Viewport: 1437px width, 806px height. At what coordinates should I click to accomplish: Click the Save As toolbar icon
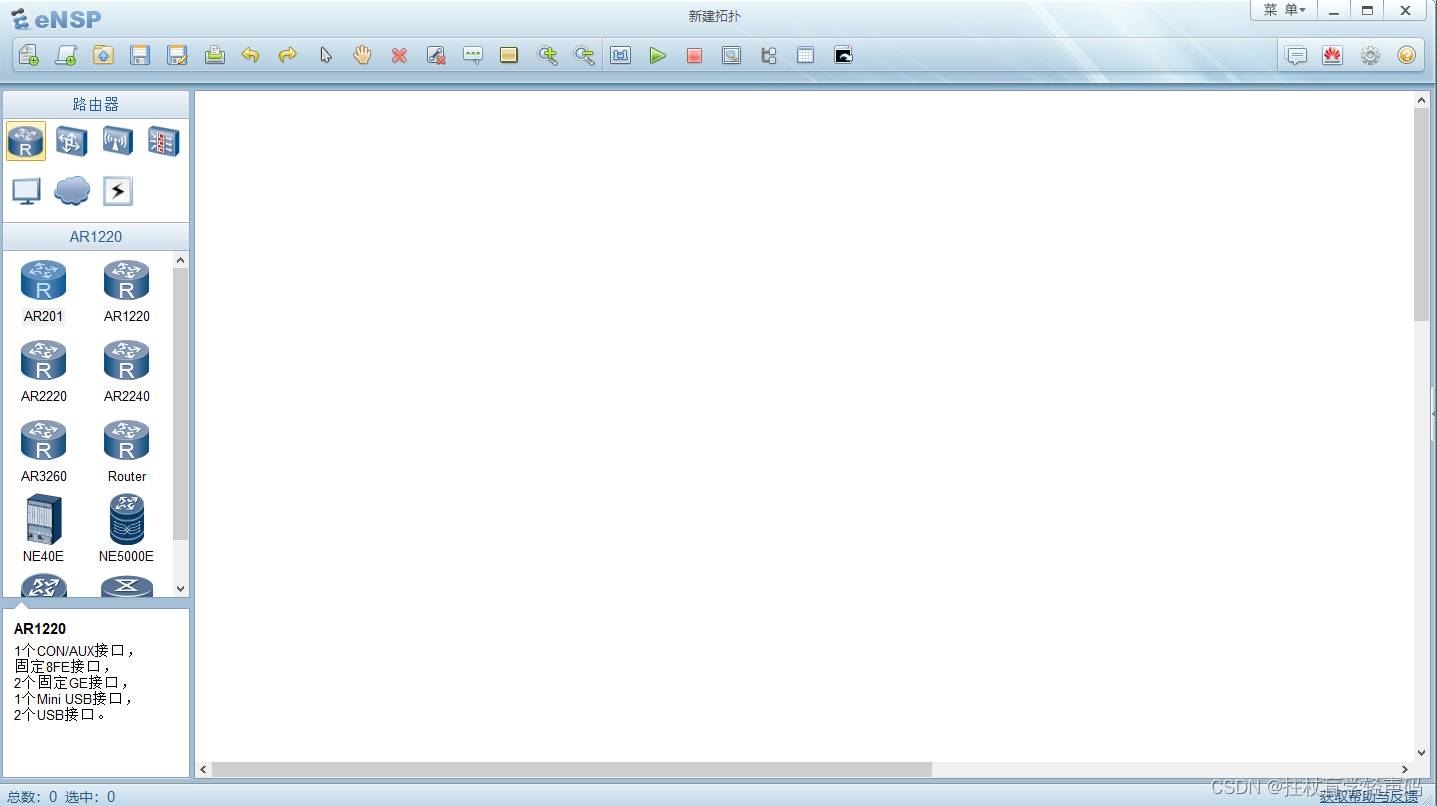coord(177,55)
